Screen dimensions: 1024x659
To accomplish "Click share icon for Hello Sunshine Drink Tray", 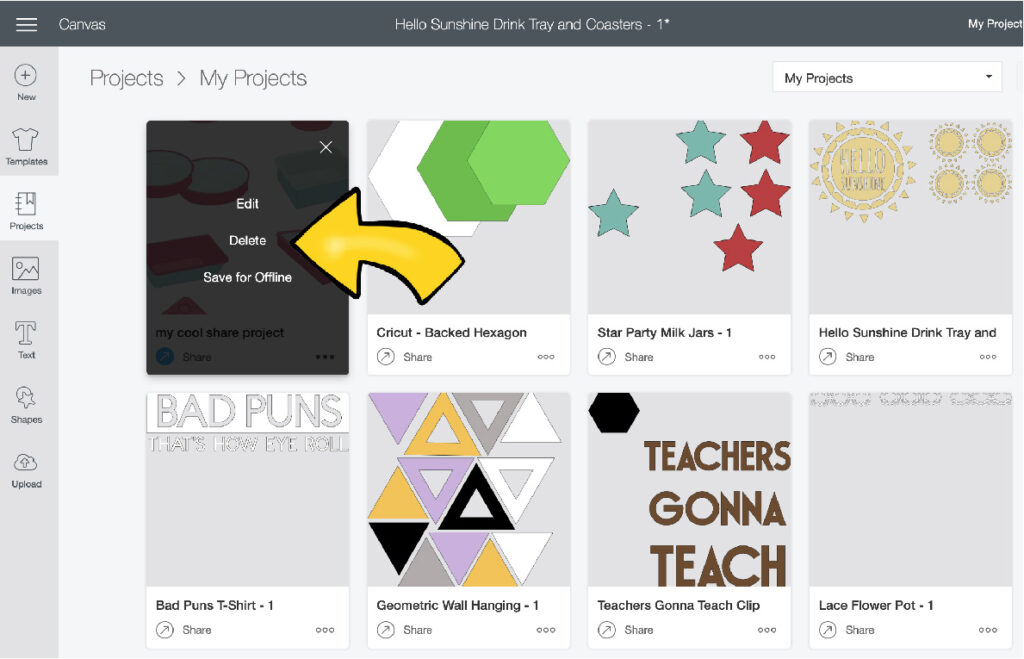I will [x=828, y=357].
